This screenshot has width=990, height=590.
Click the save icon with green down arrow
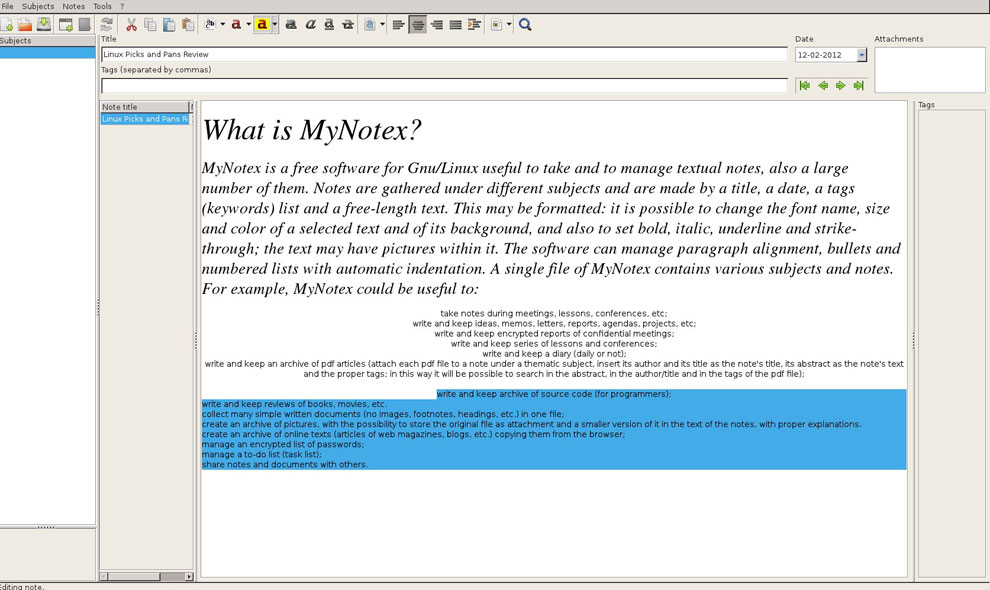tap(44, 25)
